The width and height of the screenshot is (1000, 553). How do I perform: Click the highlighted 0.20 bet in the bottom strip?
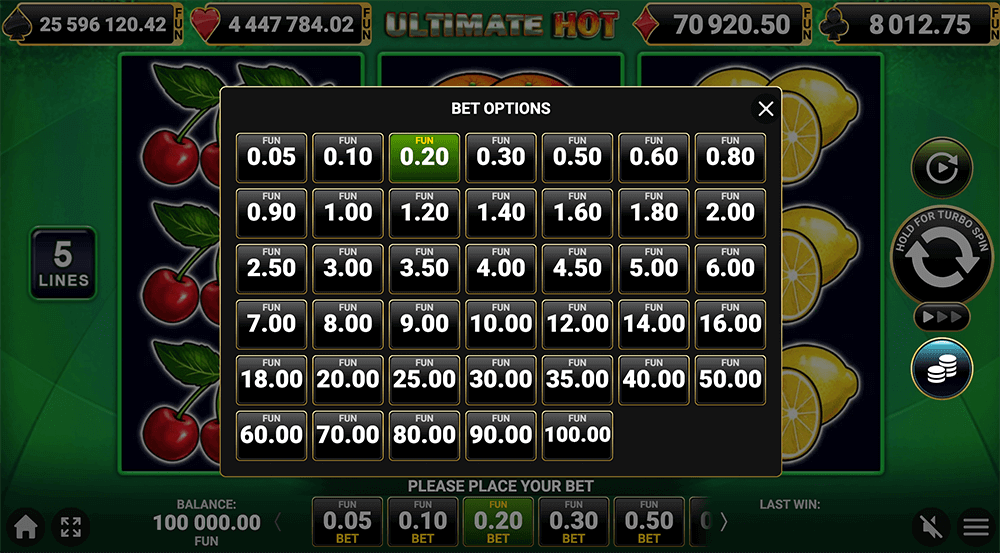click(497, 522)
